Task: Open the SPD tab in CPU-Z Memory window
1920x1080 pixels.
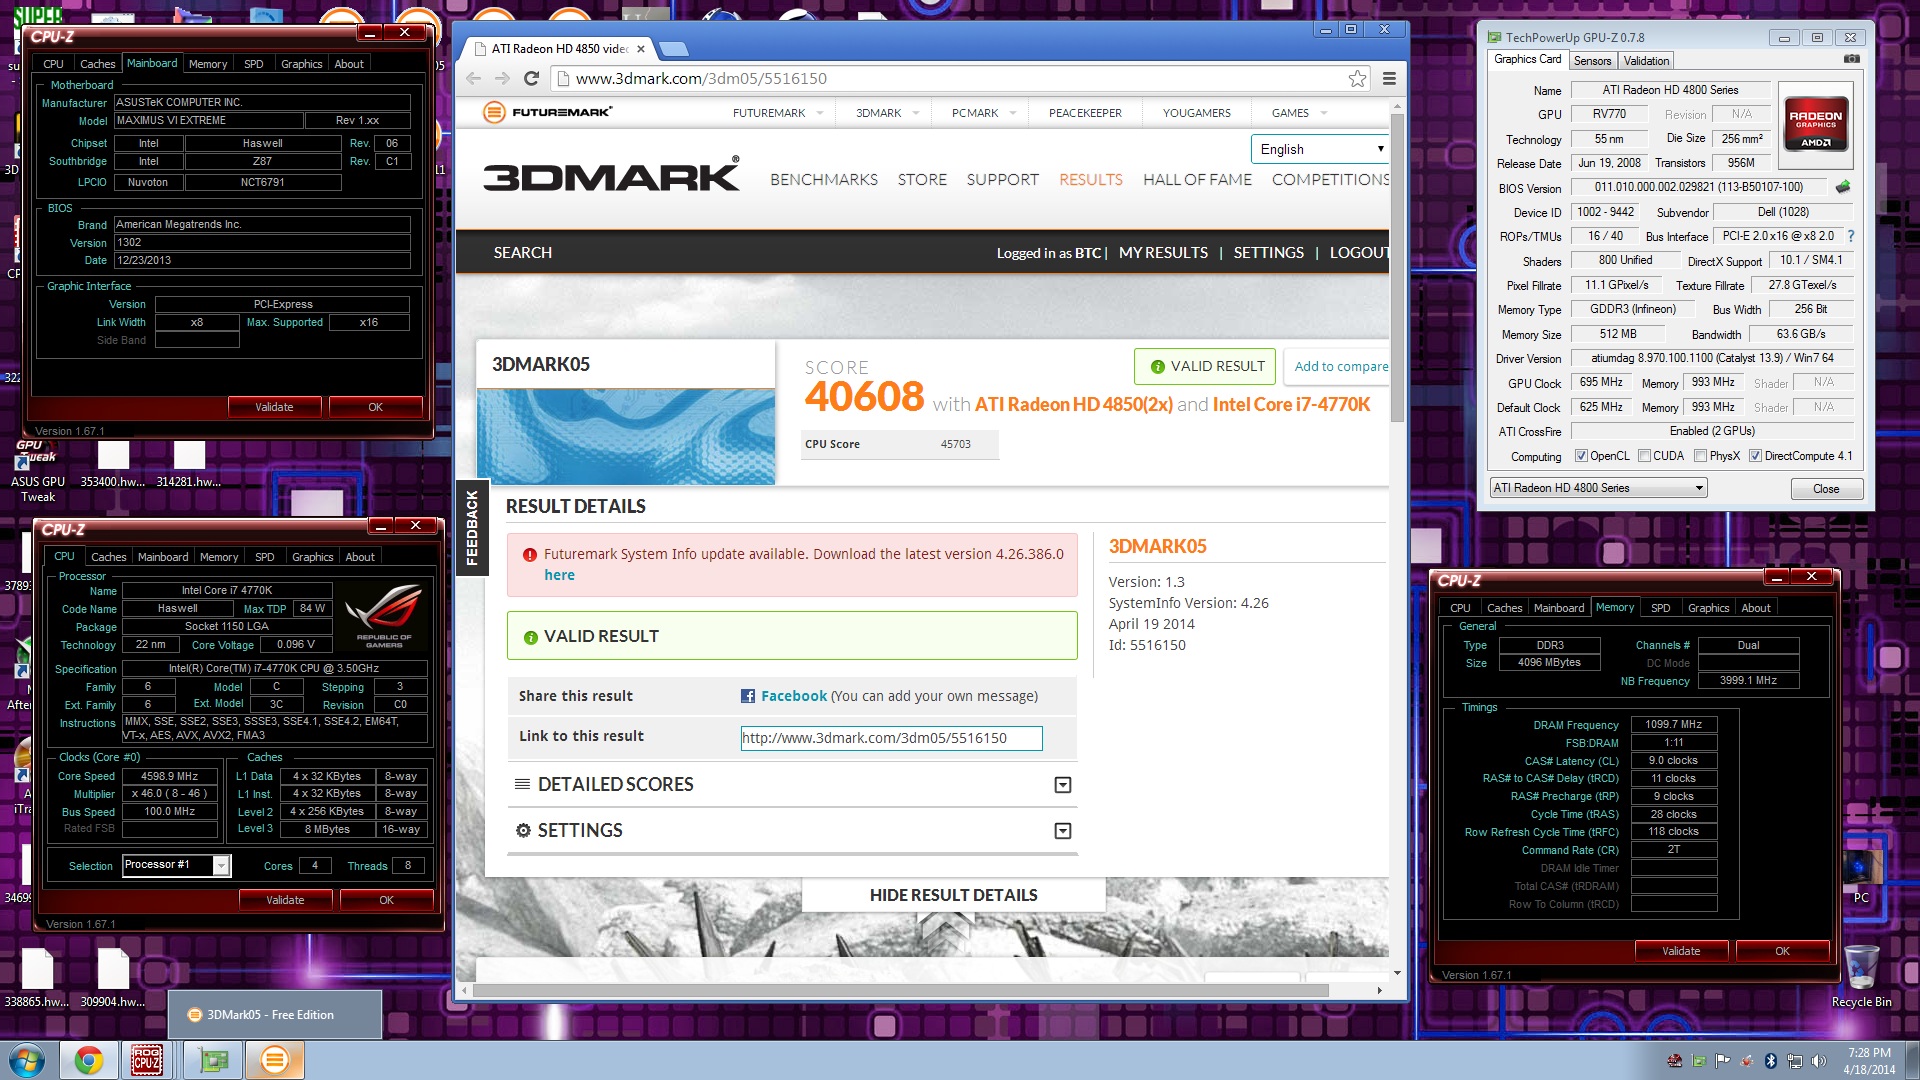Action: (x=1660, y=608)
